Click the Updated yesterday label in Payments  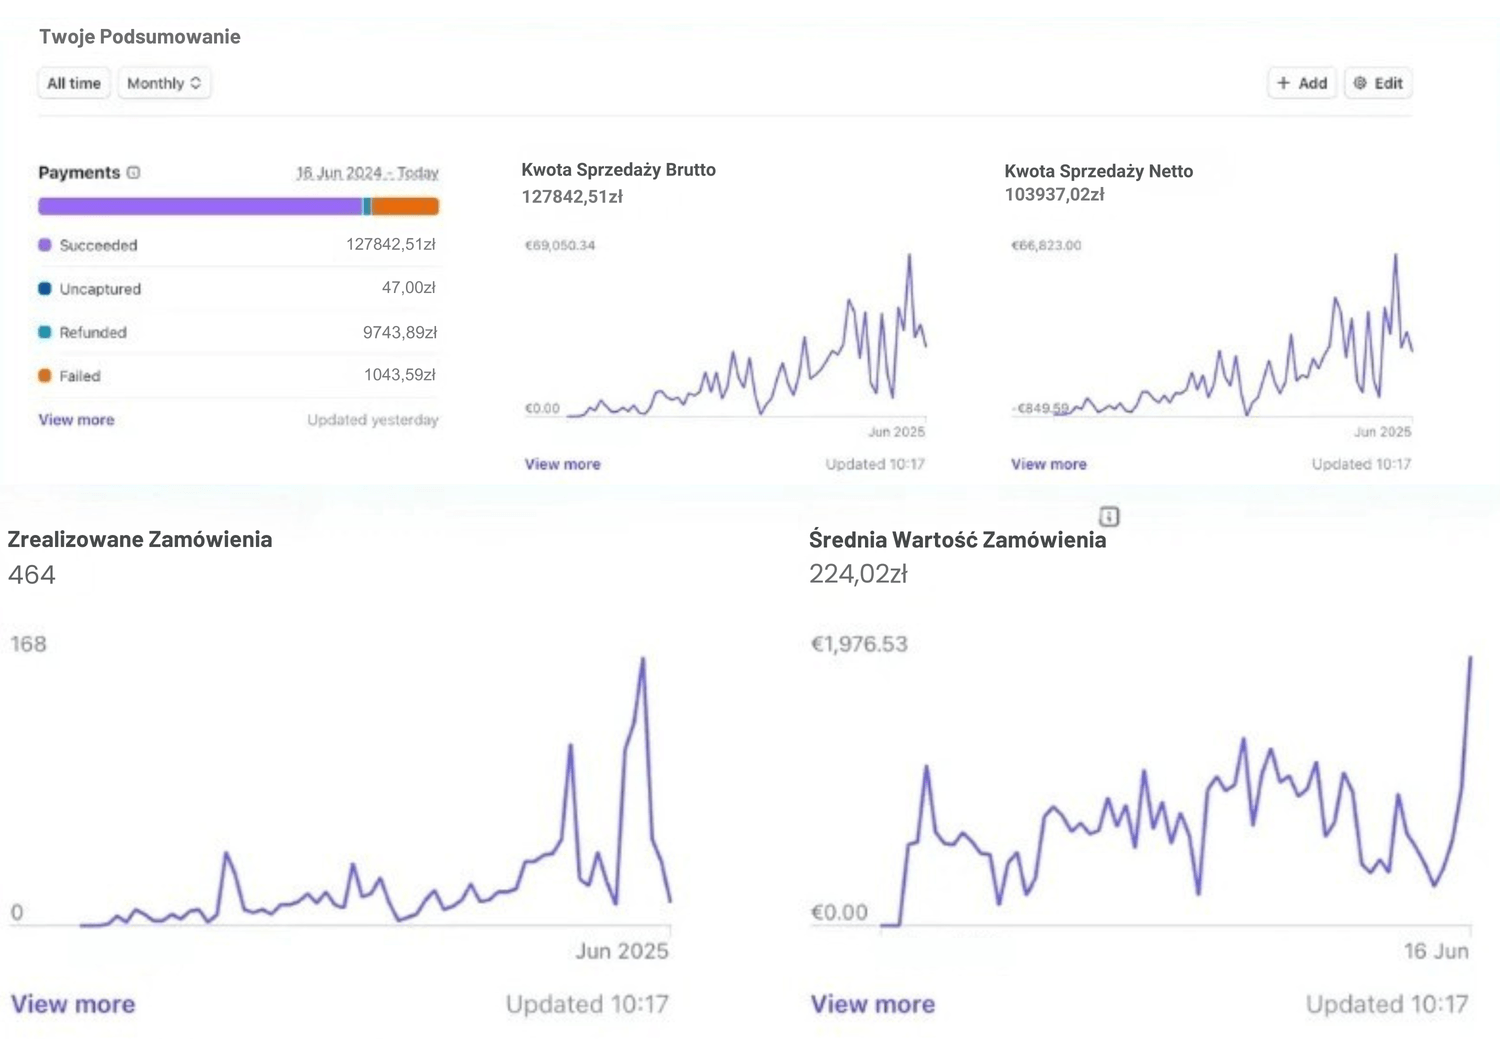[x=373, y=420]
